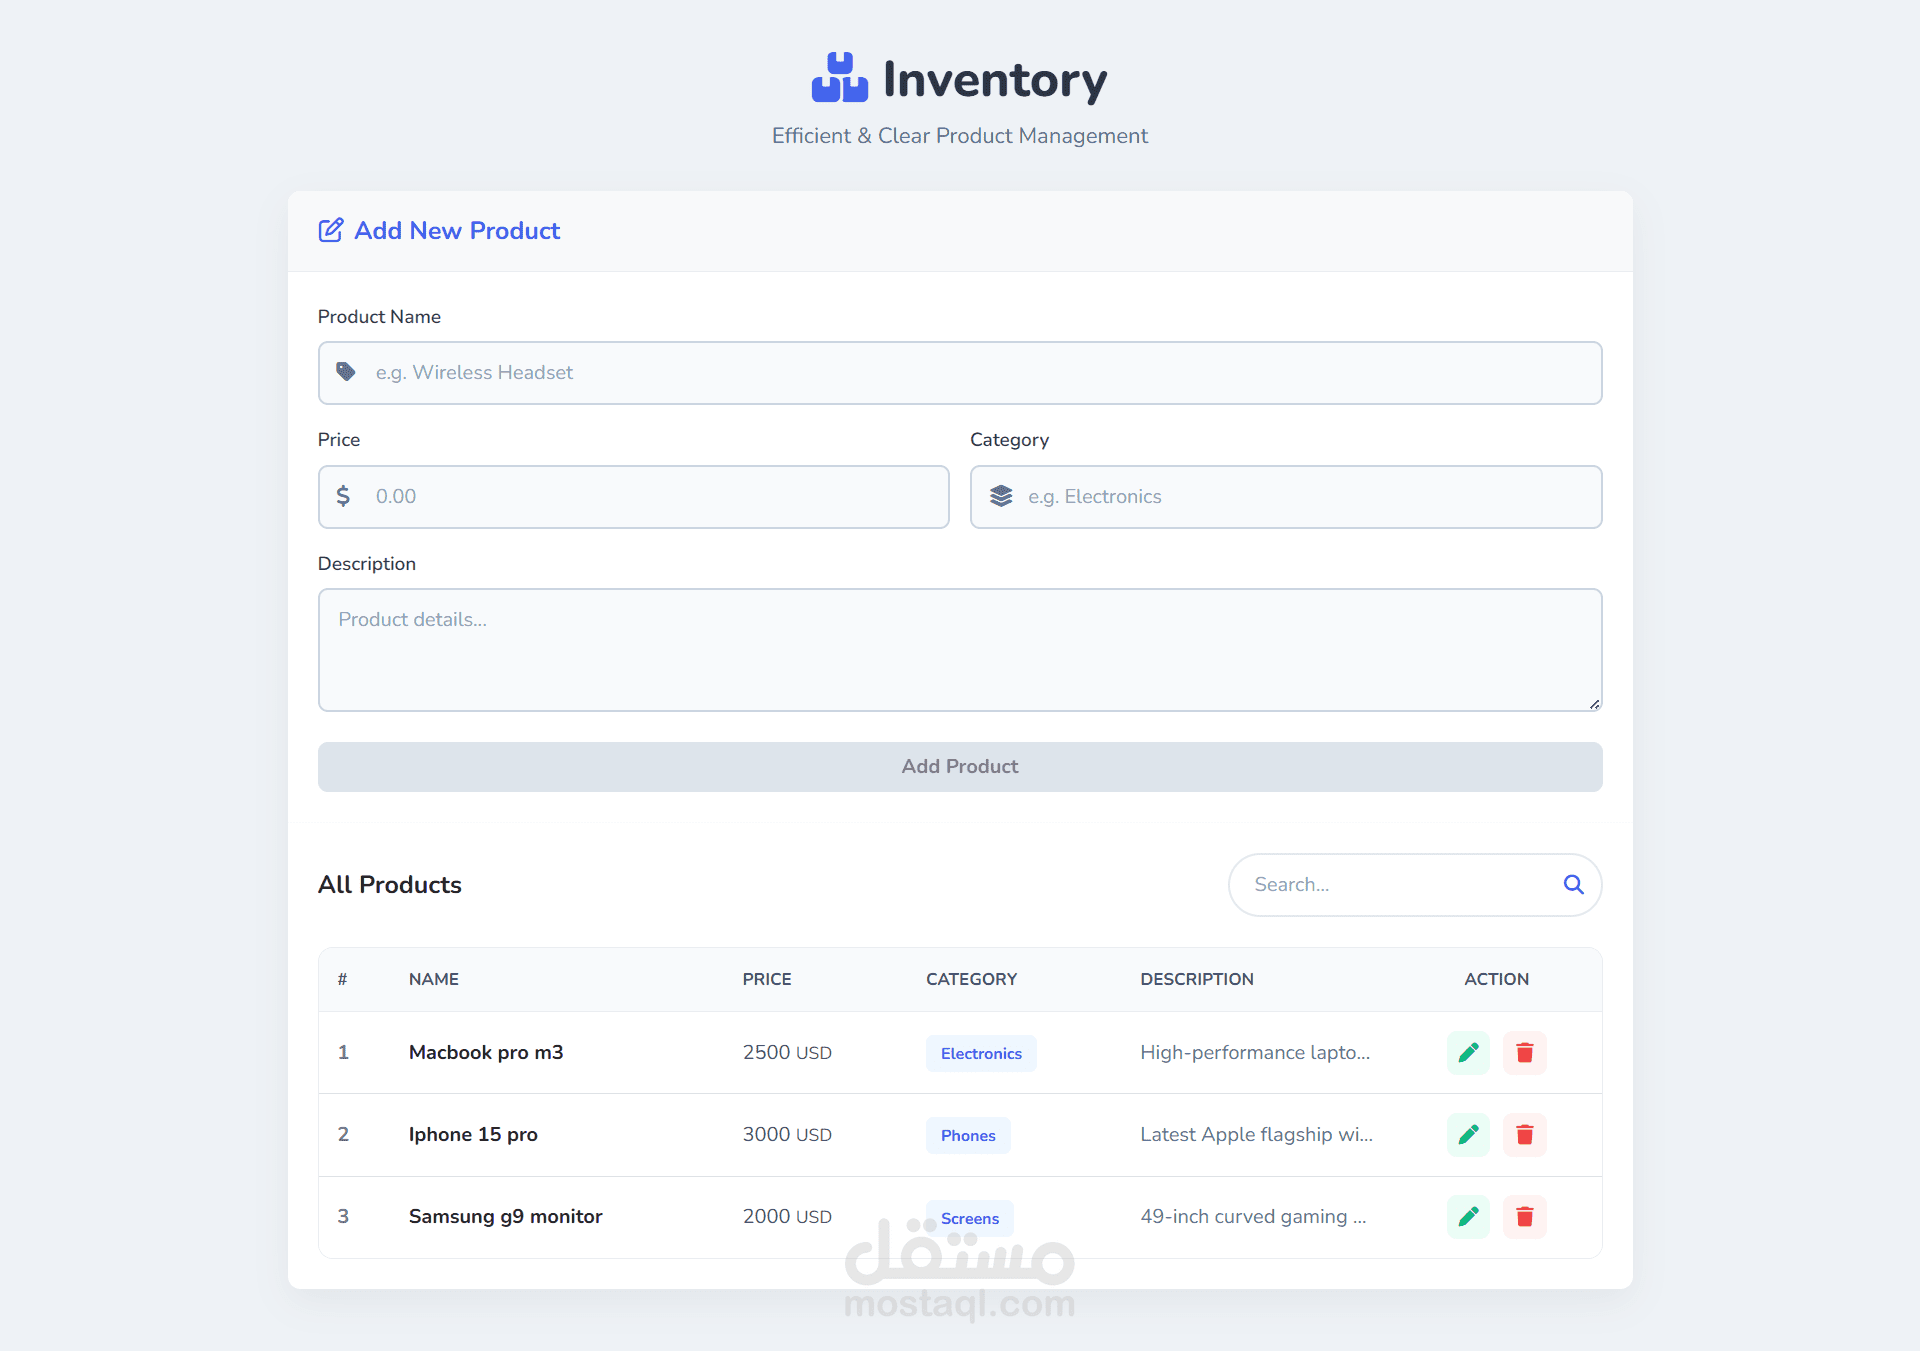The width and height of the screenshot is (1920, 1351).
Task: Edit the Iphone 15 pro row
Action: point(1468,1134)
